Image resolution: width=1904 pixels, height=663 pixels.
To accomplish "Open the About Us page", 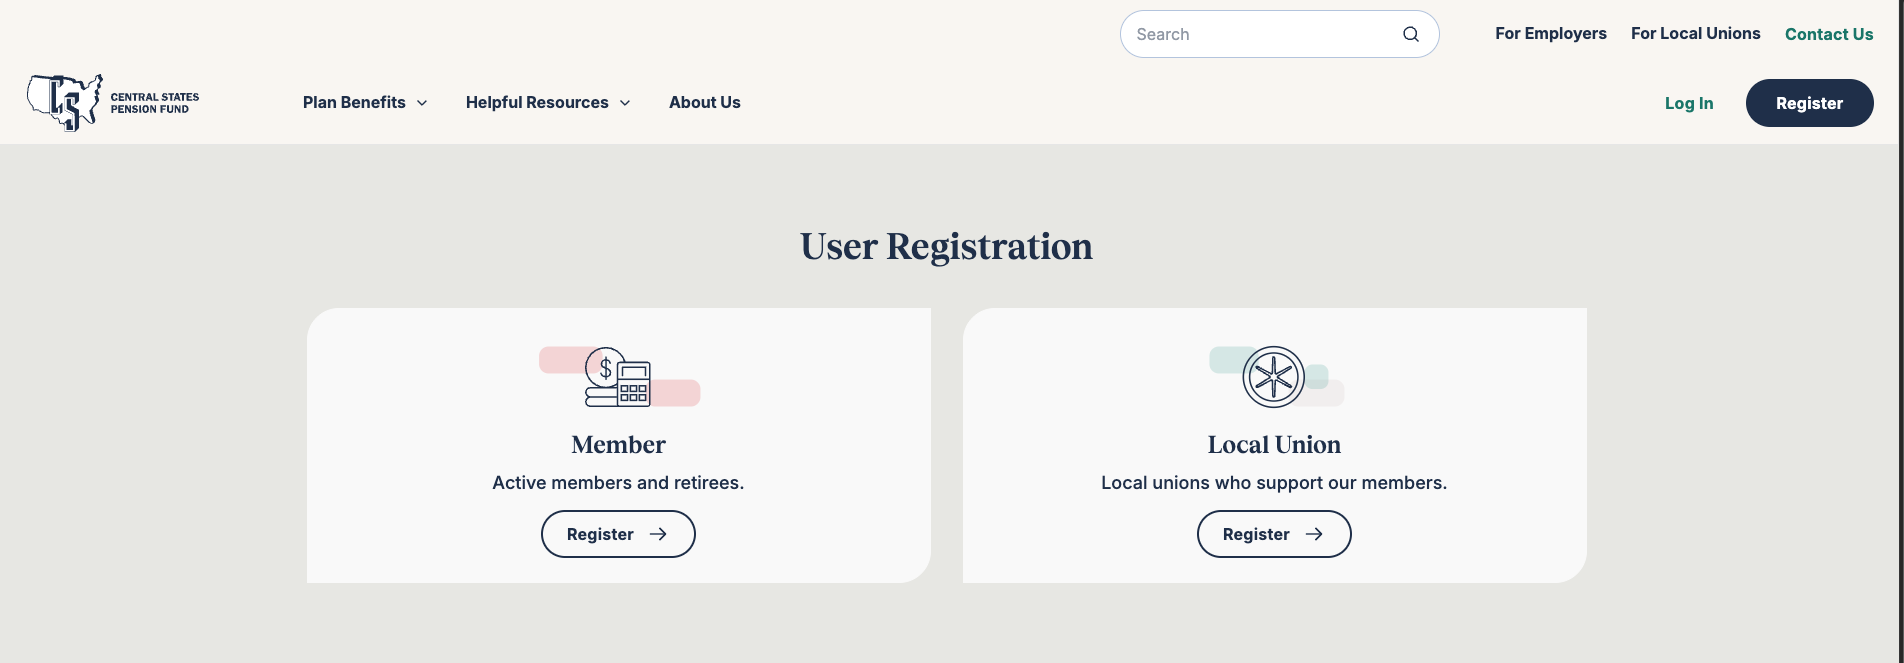I will pyautogui.click(x=705, y=103).
